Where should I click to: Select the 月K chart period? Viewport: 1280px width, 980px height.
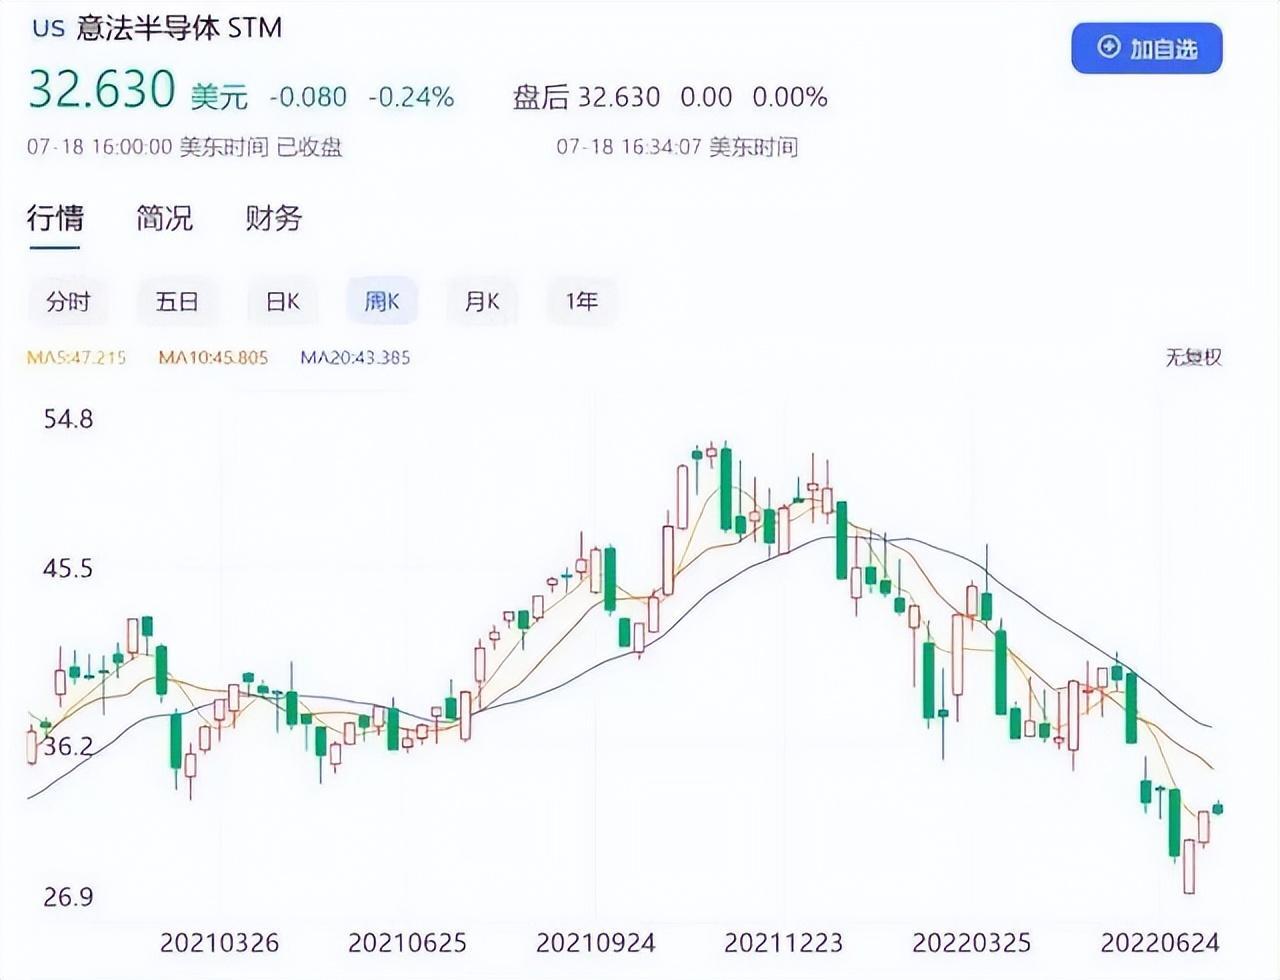point(482,301)
